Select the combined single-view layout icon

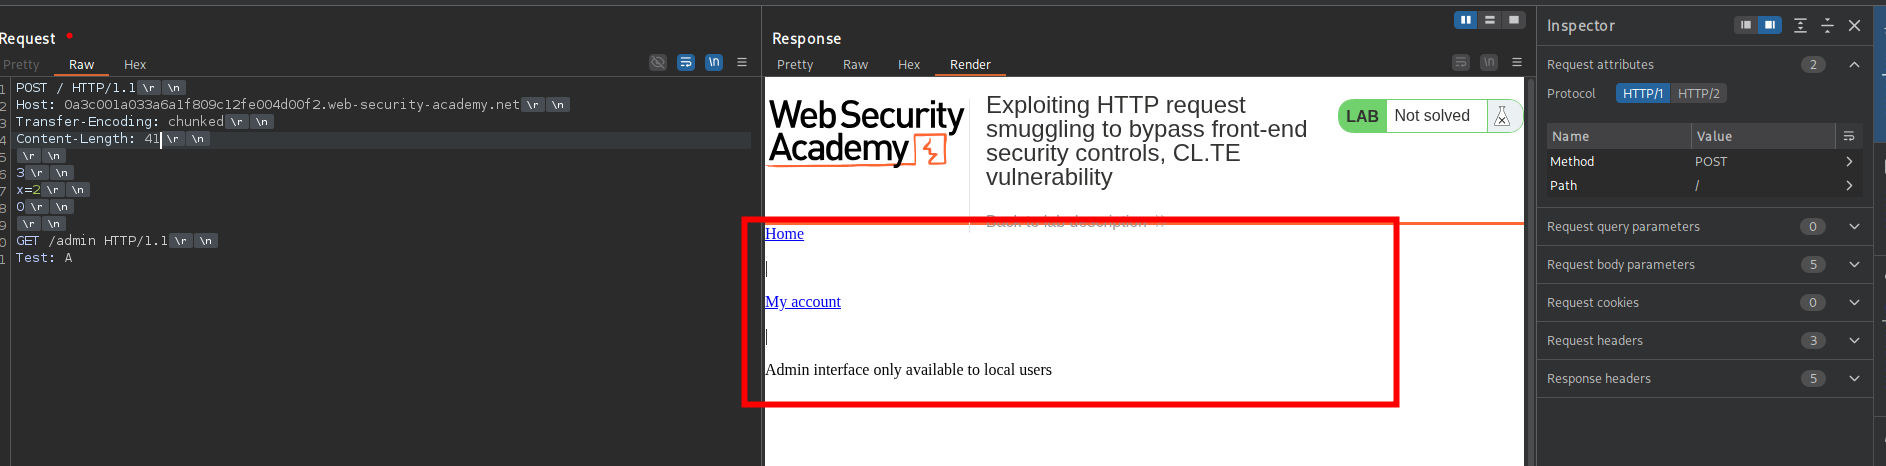pyautogui.click(x=1514, y=20)
